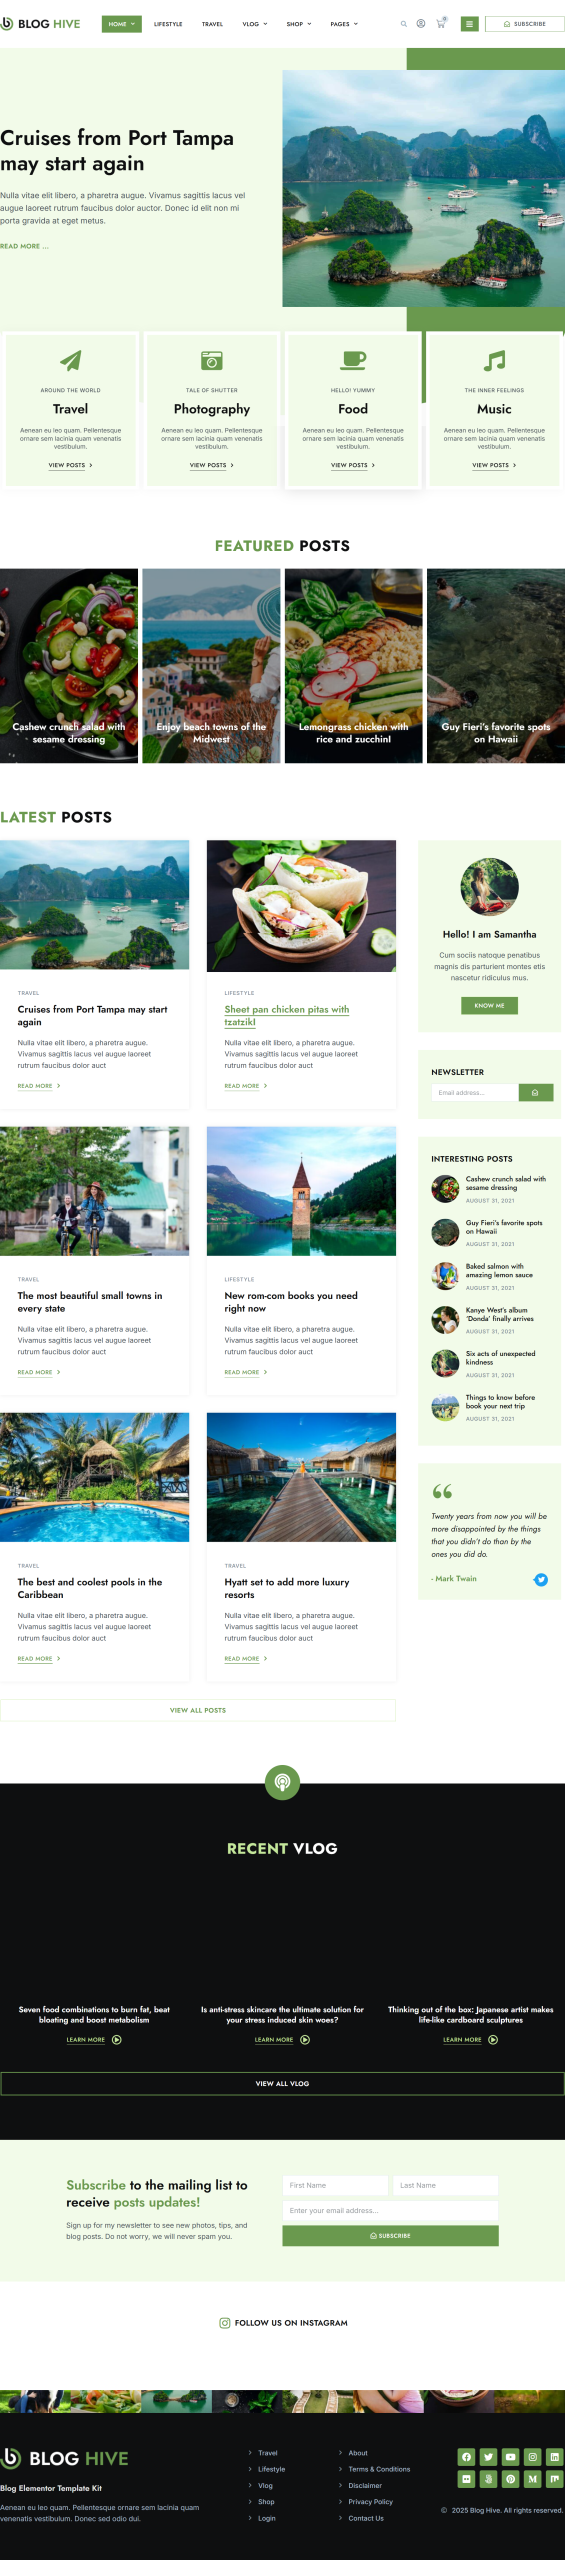The image size is (565, 2560).
Task: Focus the First Name input field
Action: click(x=335, y=2185)
